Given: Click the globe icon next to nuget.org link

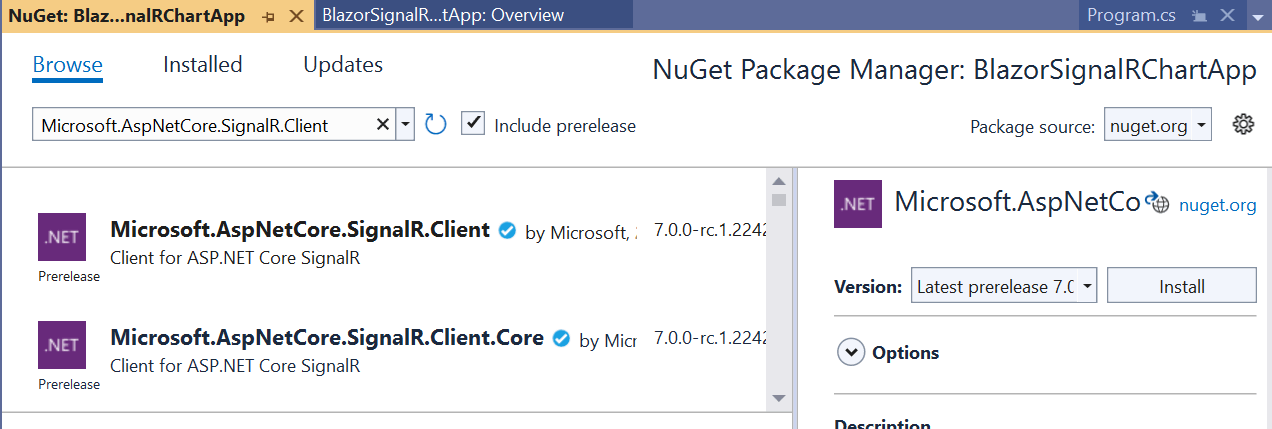Looking at the screenshot, I should [1158, 204].
